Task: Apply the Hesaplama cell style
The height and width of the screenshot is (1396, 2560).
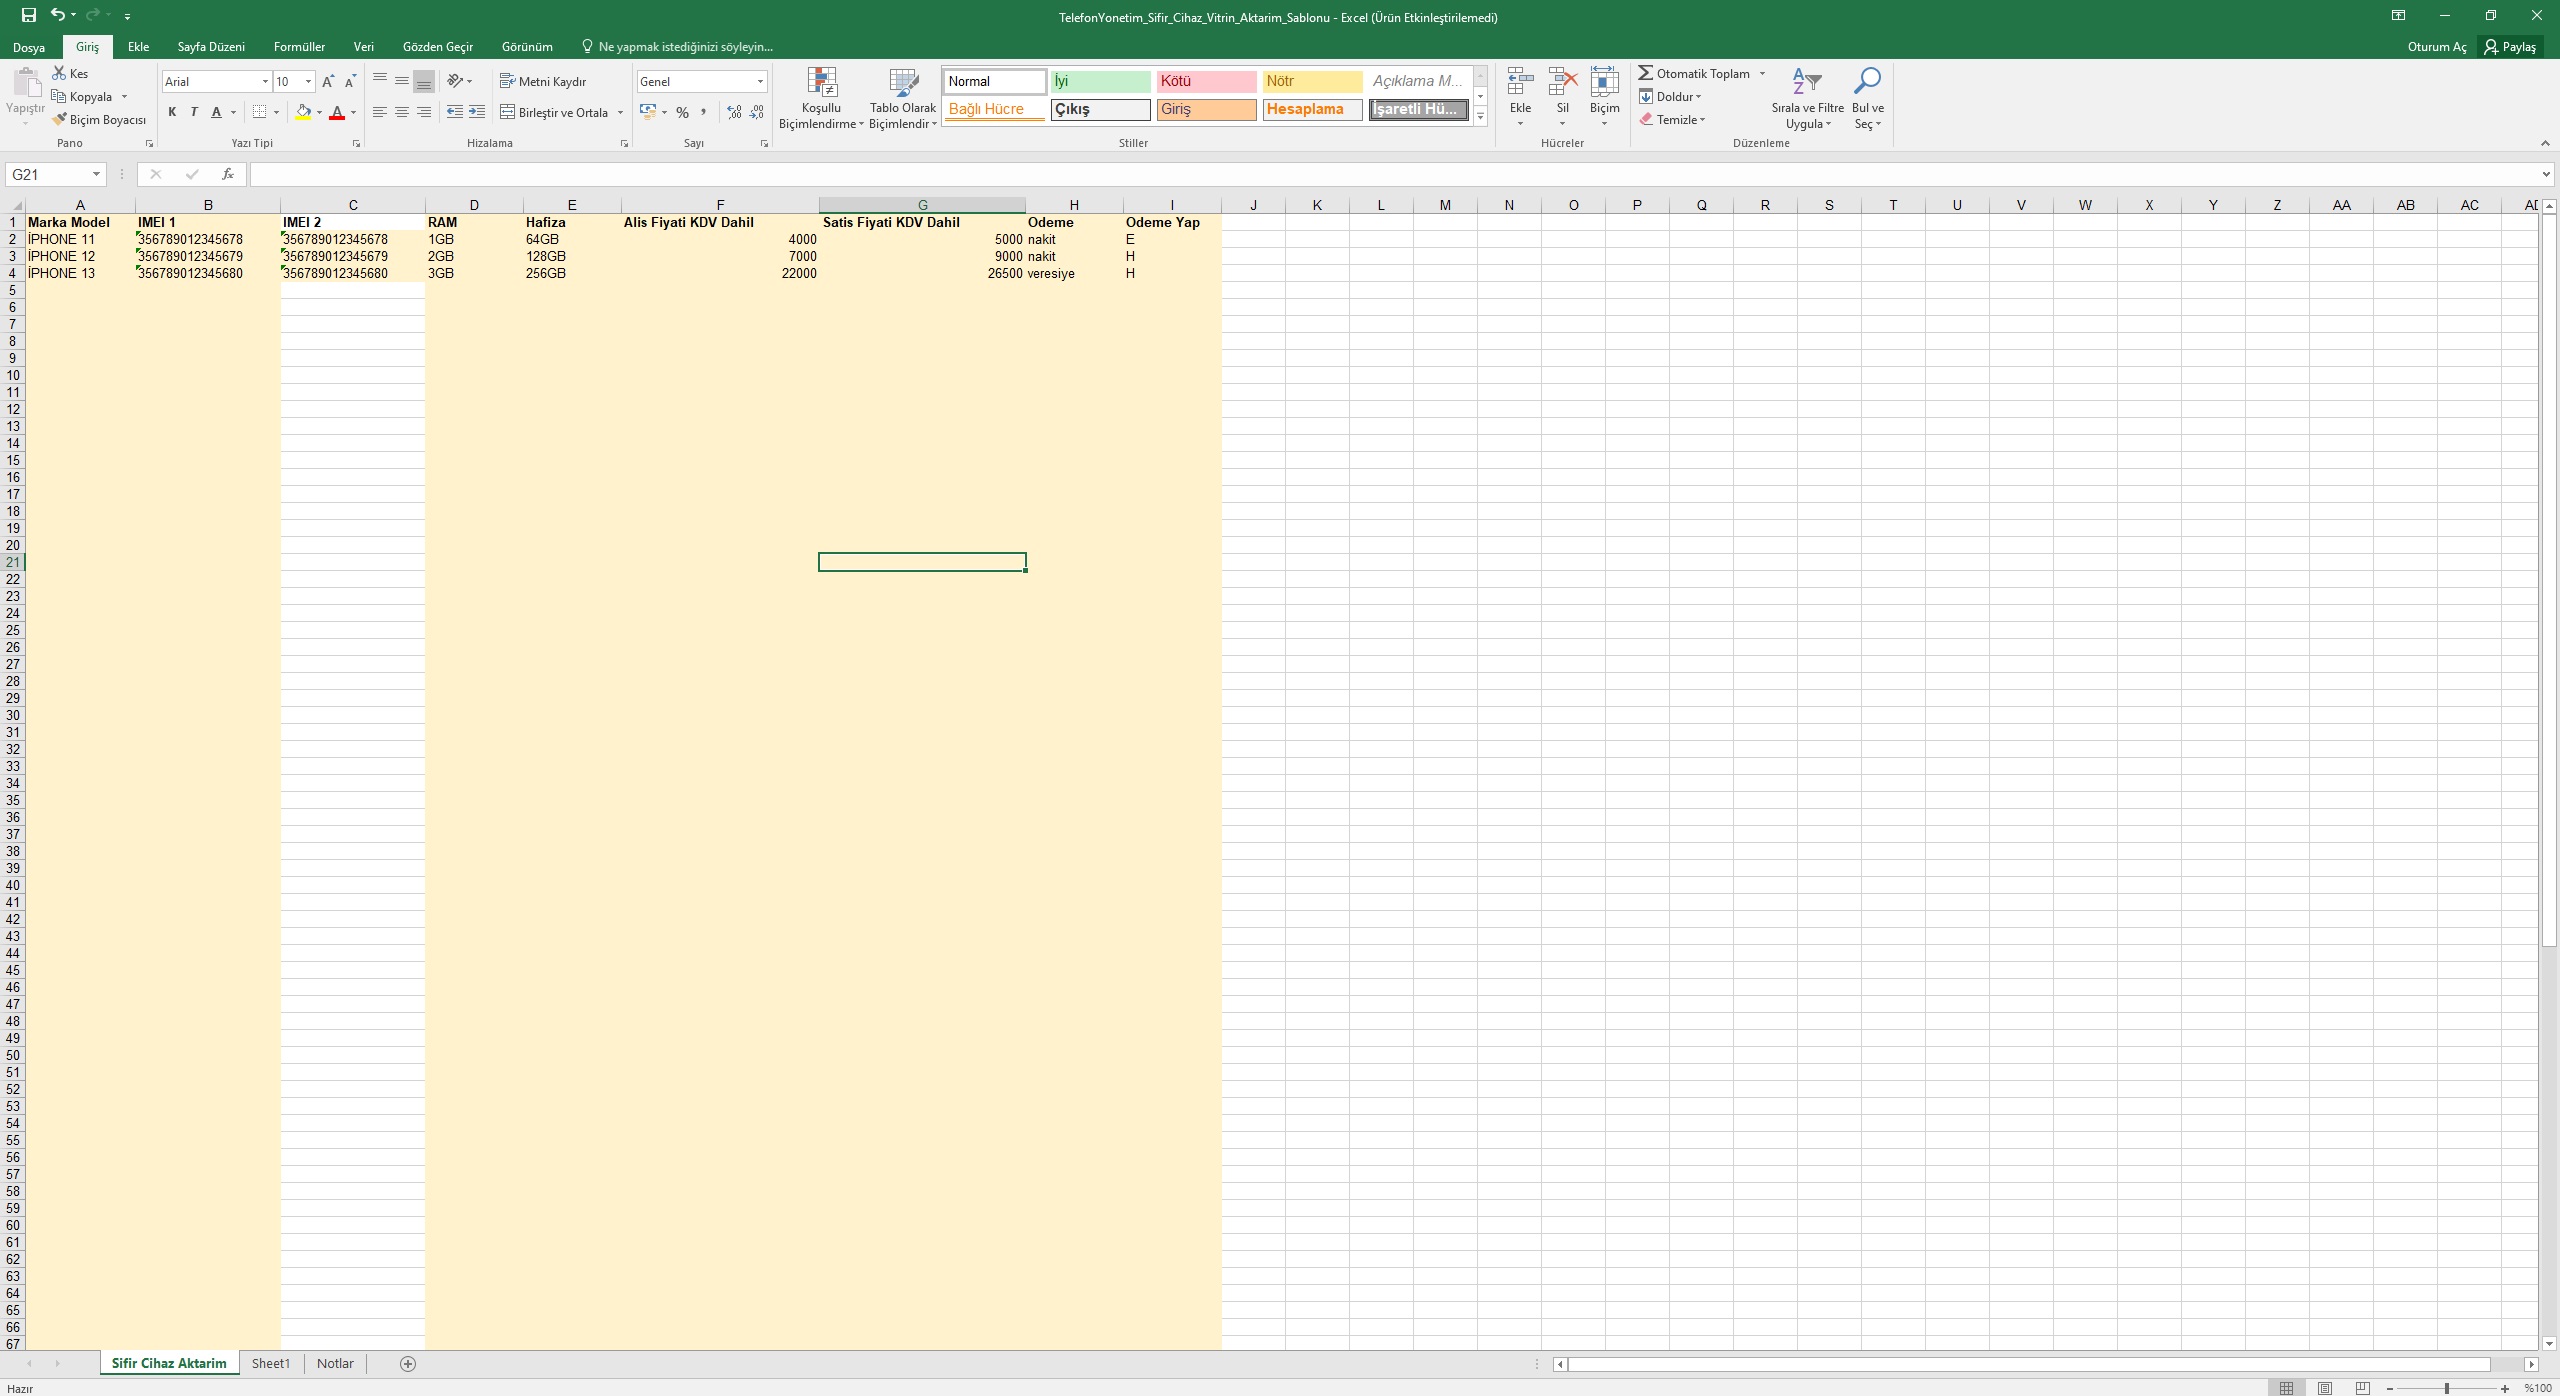Action: coord(1312,109)
